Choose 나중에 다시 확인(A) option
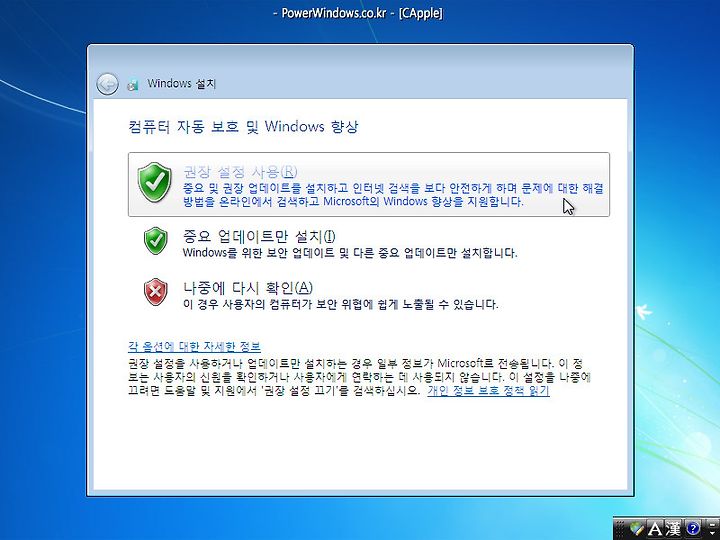Screen dimensions: 720x540 [248, 288]
